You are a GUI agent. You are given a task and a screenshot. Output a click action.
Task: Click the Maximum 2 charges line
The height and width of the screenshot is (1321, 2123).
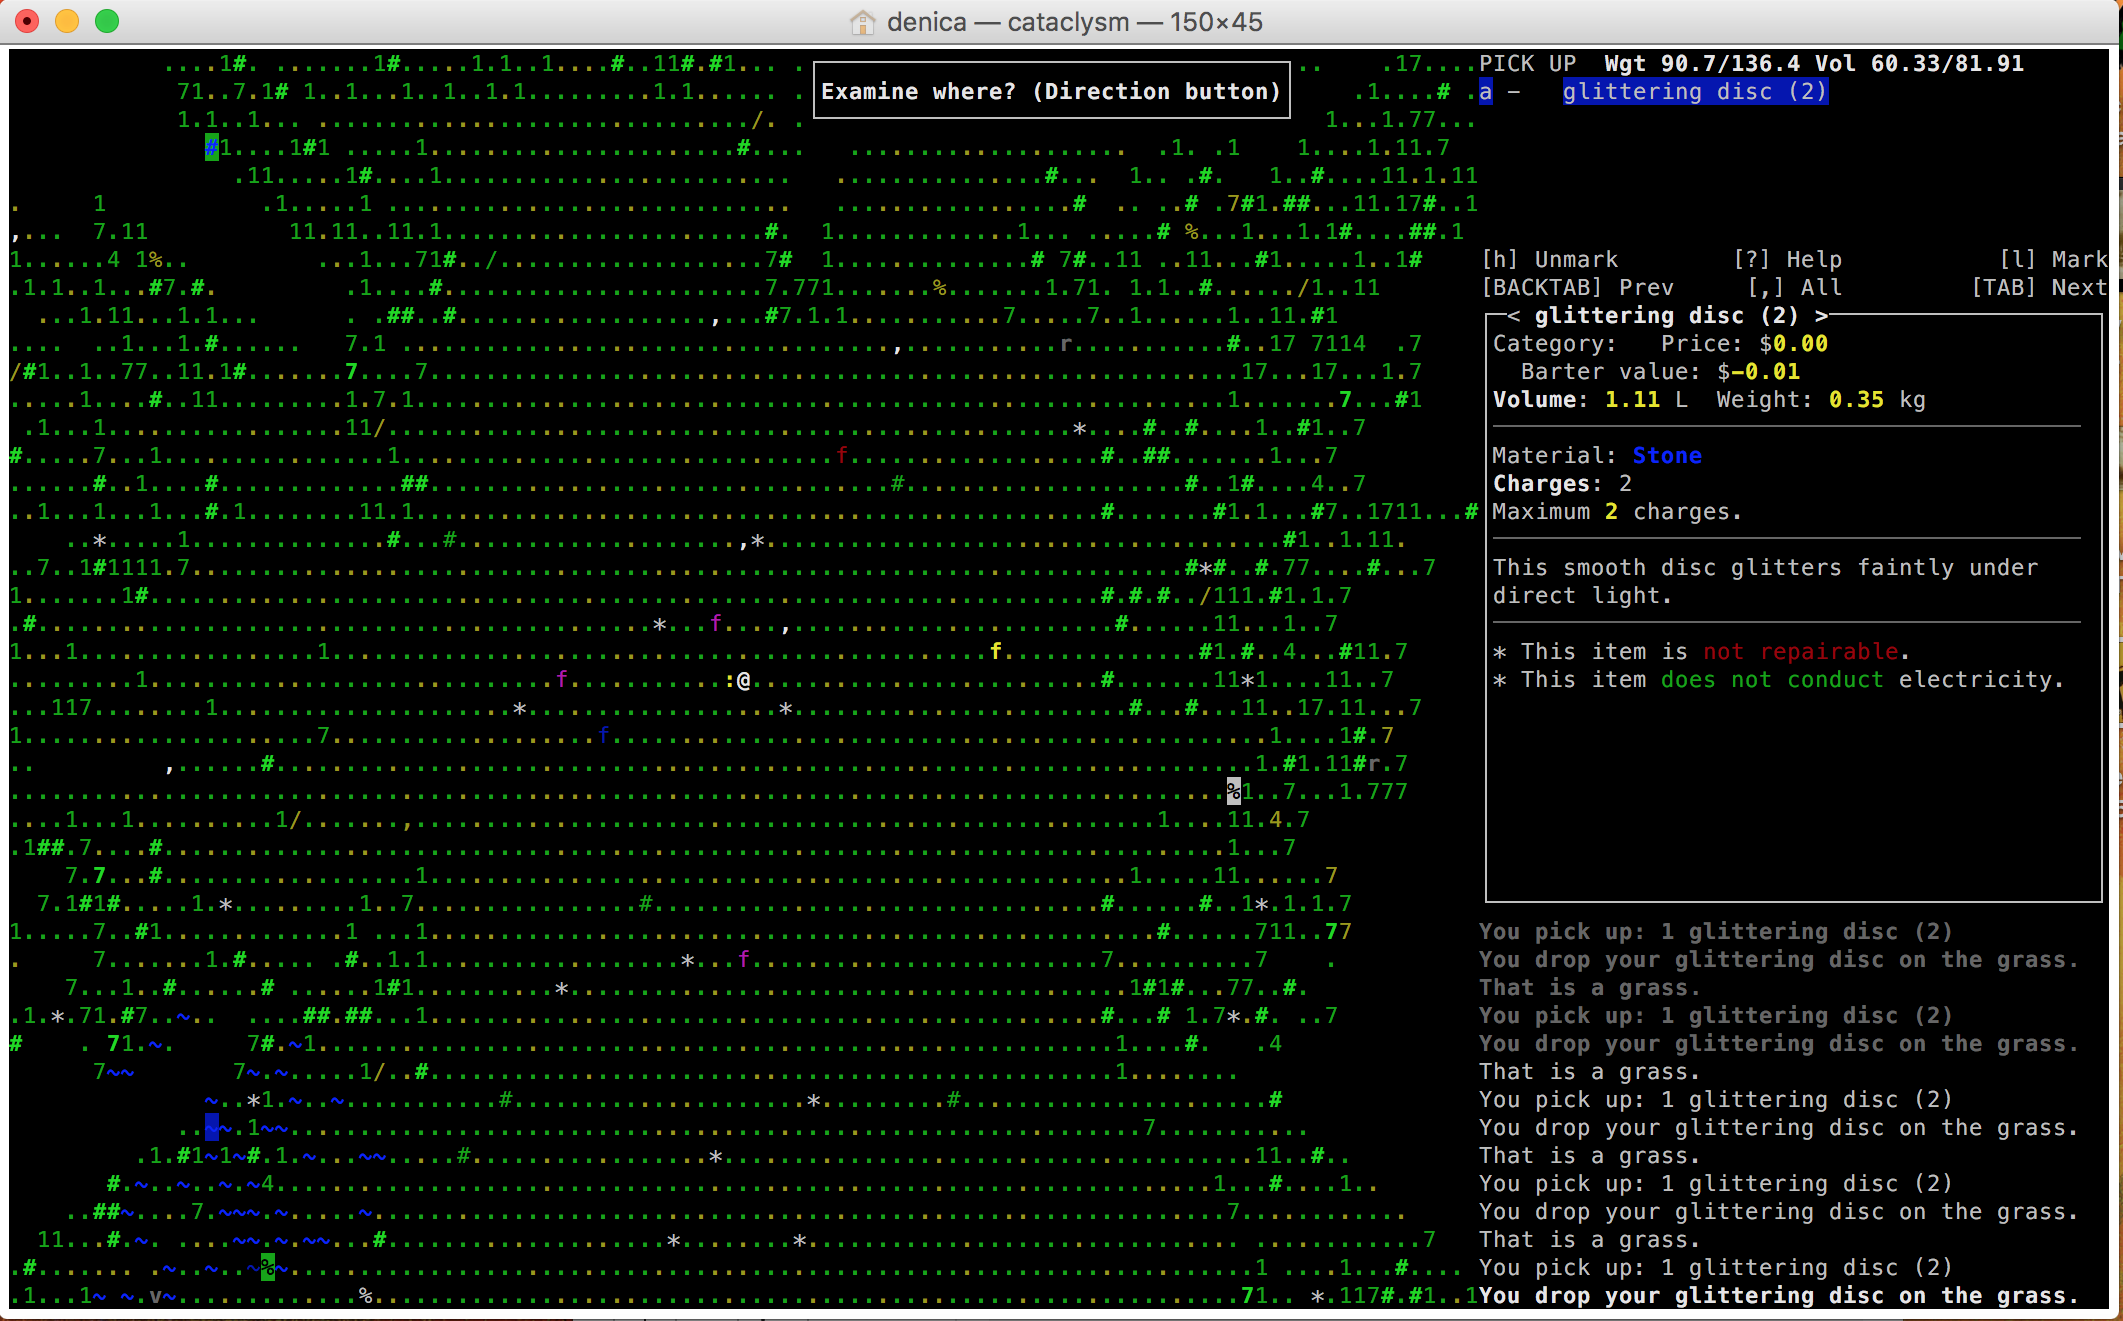coord(1617,511)
